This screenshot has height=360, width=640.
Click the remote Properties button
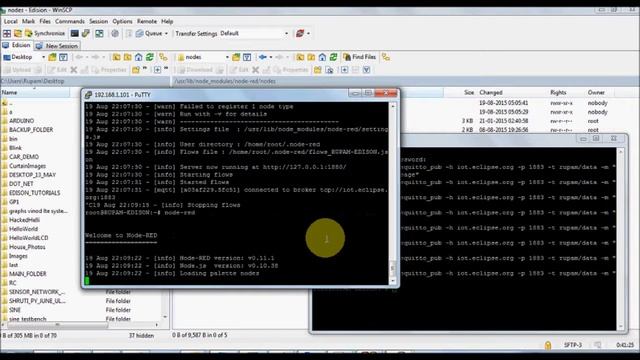click(x=291, y=70)
